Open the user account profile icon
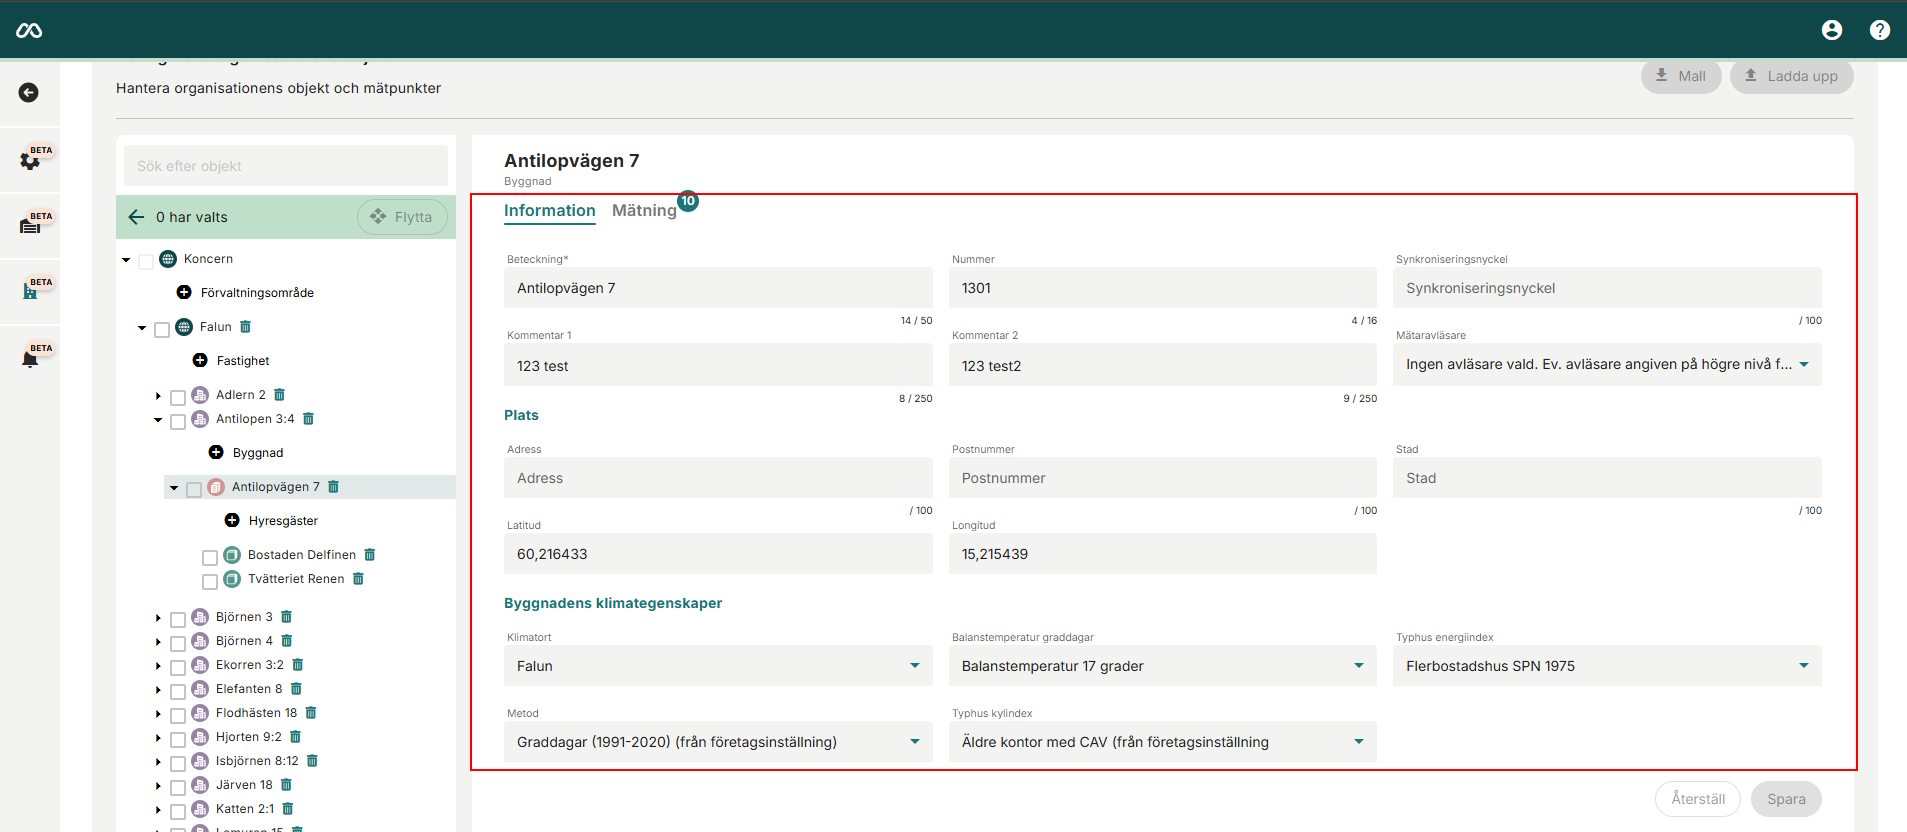This screenshot has width=1907, height=832. point(1831,30)
